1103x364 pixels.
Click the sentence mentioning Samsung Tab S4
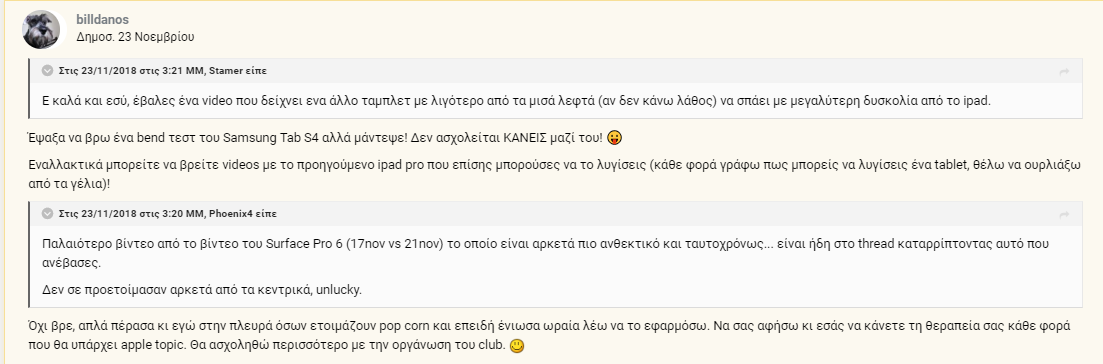coord(311,137)
